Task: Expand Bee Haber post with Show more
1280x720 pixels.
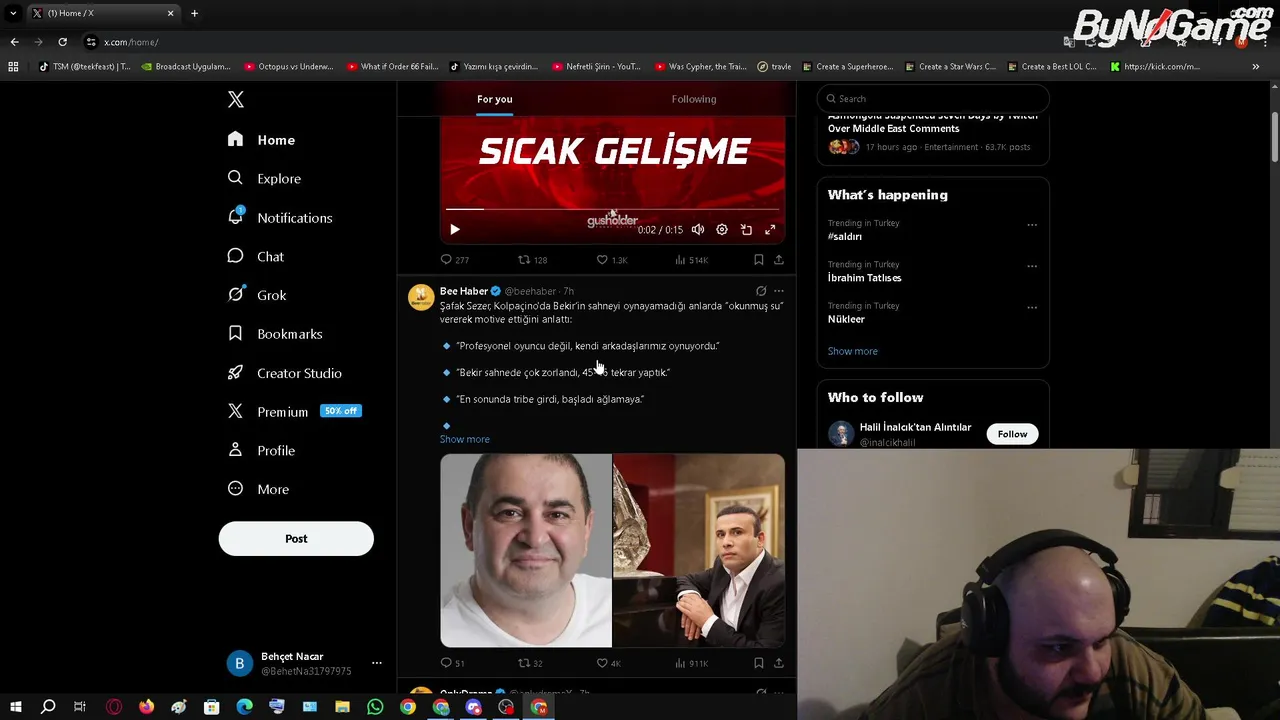Action: (465, 439)
